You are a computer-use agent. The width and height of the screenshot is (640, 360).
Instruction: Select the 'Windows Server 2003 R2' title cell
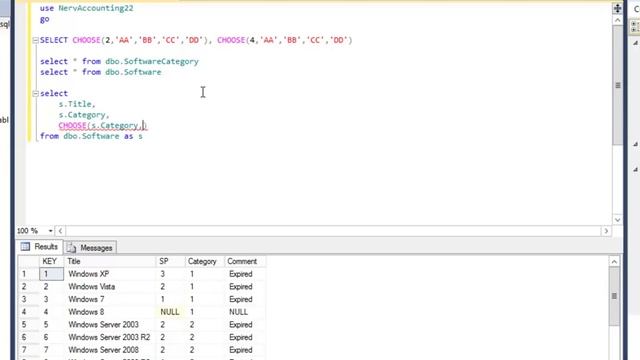pyautogui.click(x=110, y=337)
